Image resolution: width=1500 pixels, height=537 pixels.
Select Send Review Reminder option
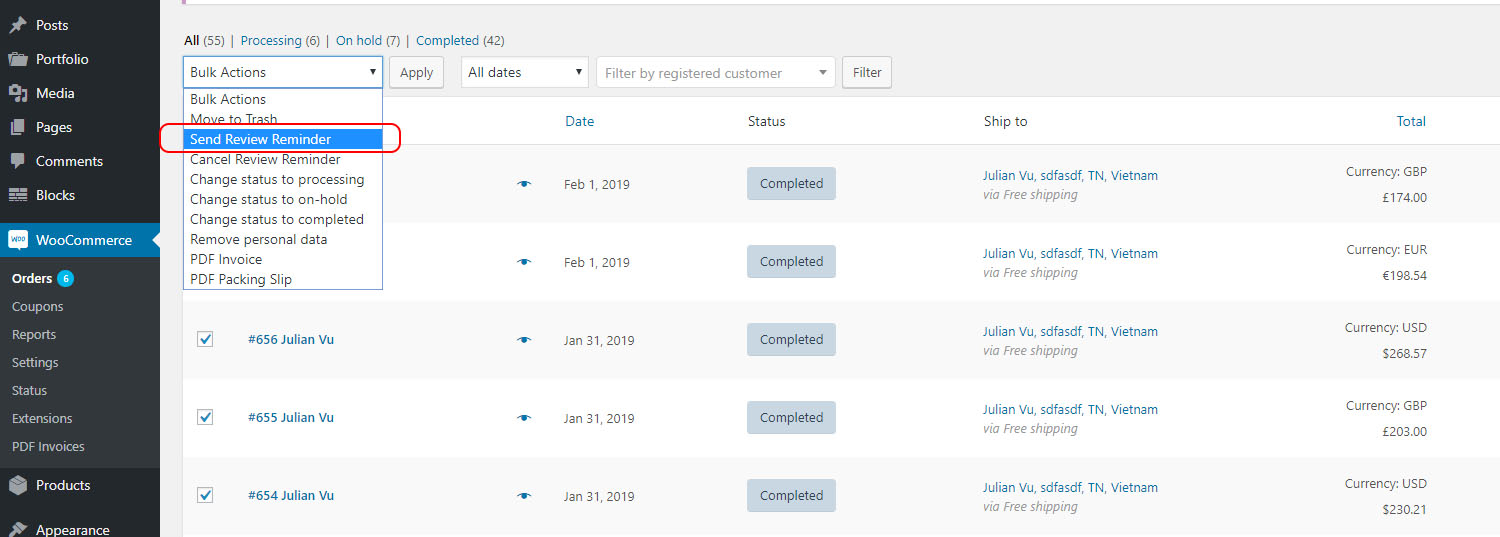point(261,139)
